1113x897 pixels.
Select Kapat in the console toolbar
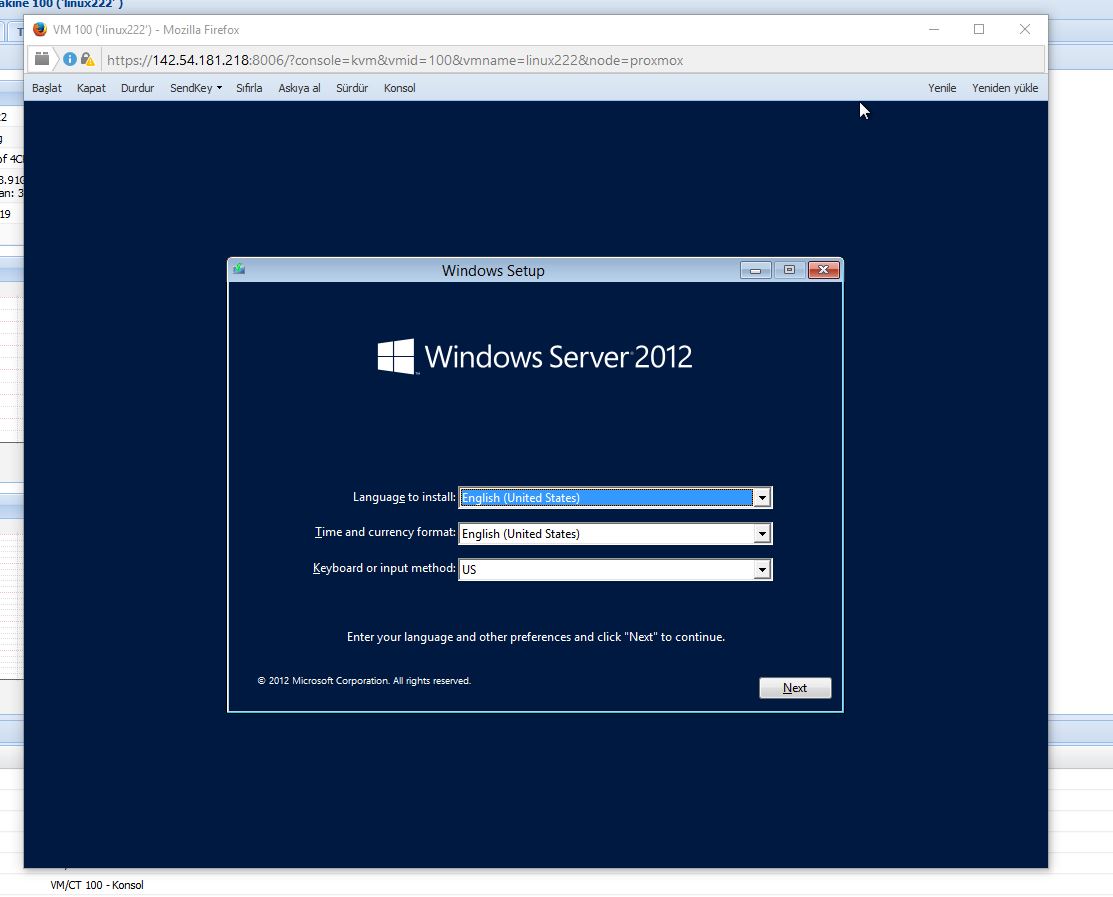pos(91,88)
